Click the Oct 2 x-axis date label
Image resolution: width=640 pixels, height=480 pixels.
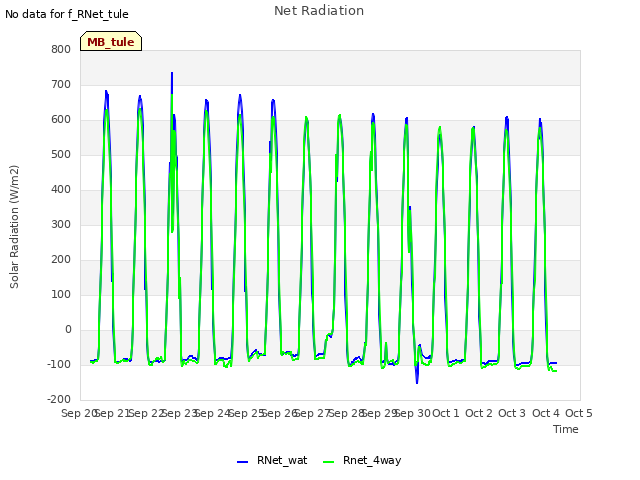(479, 413)
